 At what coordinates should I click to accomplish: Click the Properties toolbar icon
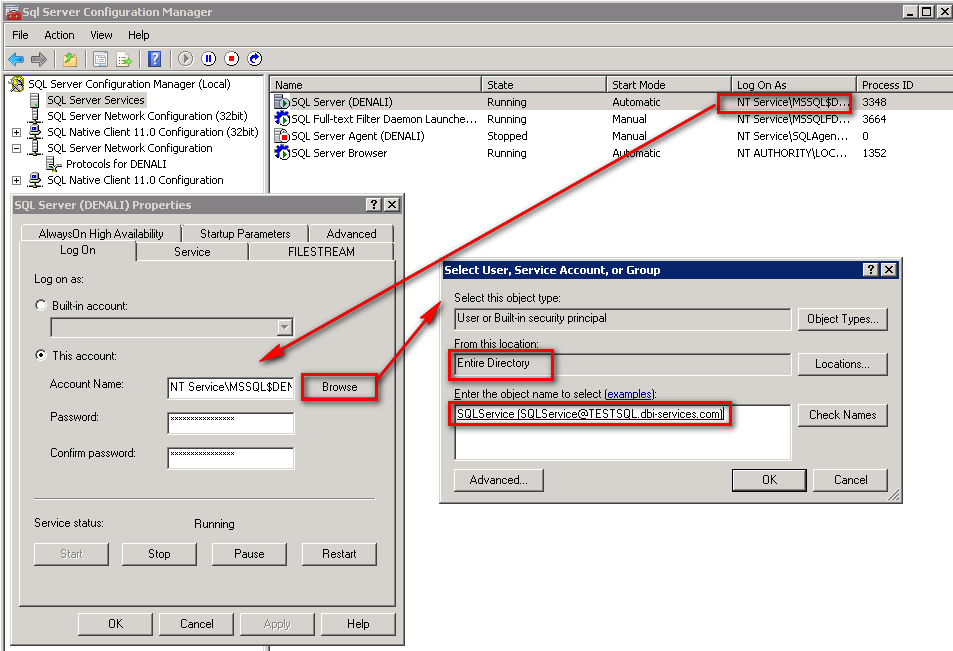[100, 60]
